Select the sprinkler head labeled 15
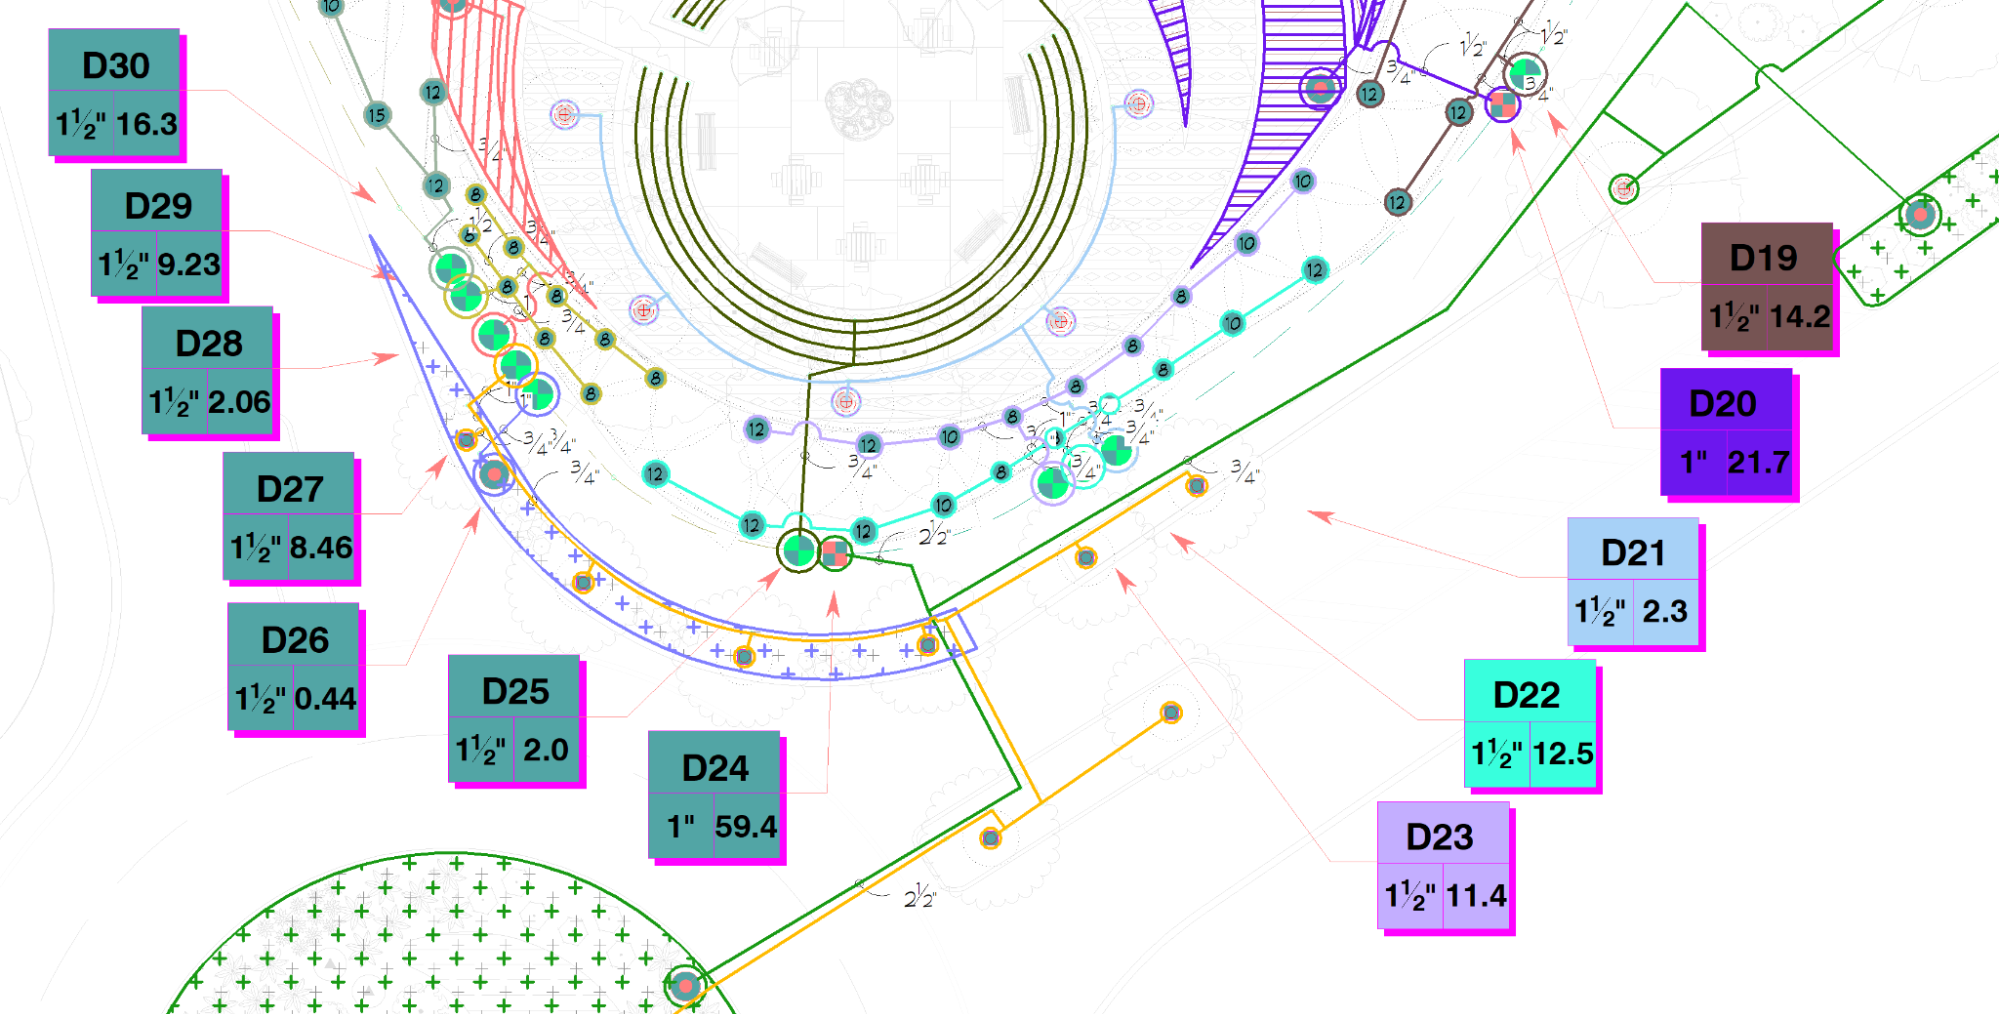The height and width of the screenshot is (1015, 1999). tap(376, 115)
